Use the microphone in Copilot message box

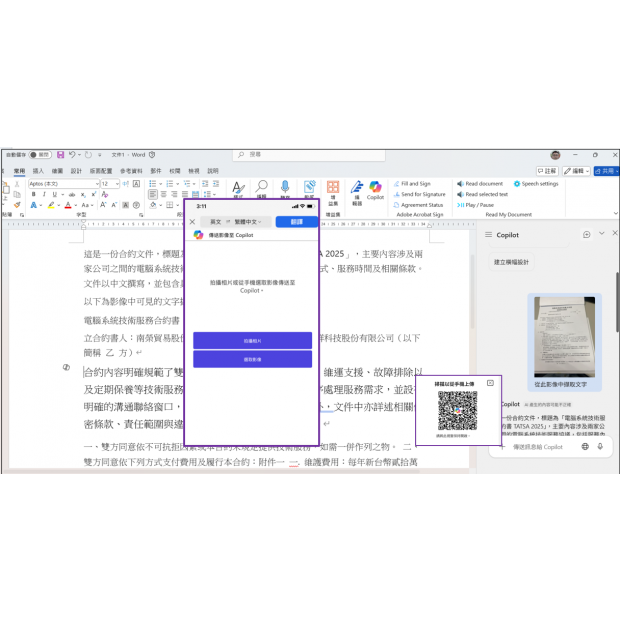(x=600, y=446)
